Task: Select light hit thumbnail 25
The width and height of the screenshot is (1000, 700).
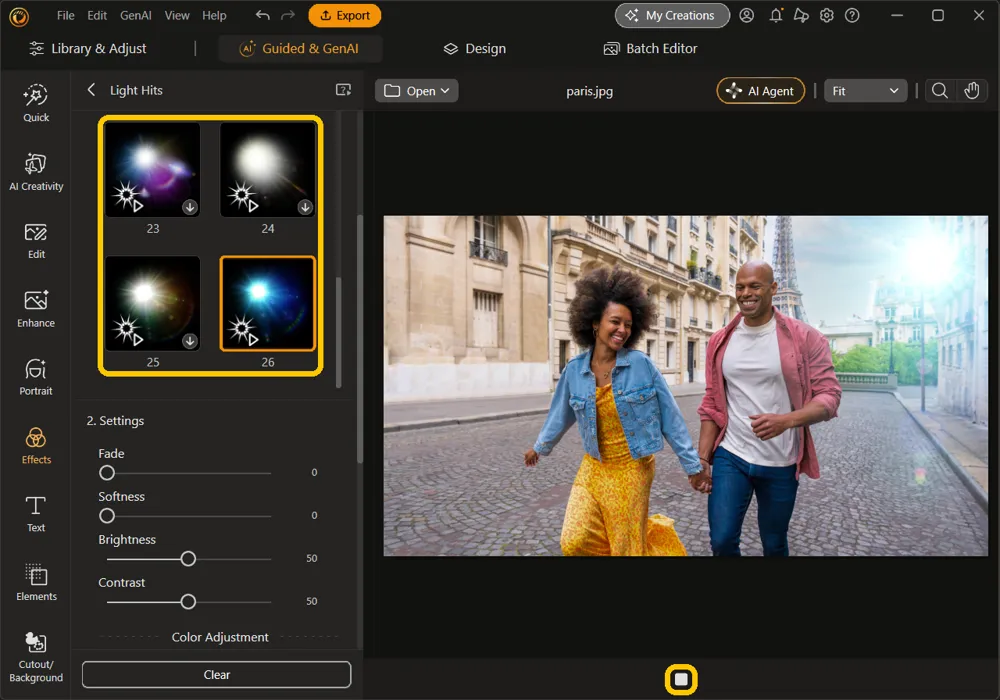Action: tap(152, 303)
